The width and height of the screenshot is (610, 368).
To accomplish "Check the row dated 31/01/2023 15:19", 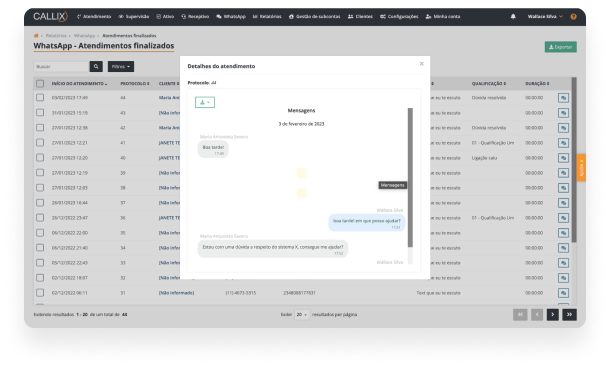I will (40, 113).
